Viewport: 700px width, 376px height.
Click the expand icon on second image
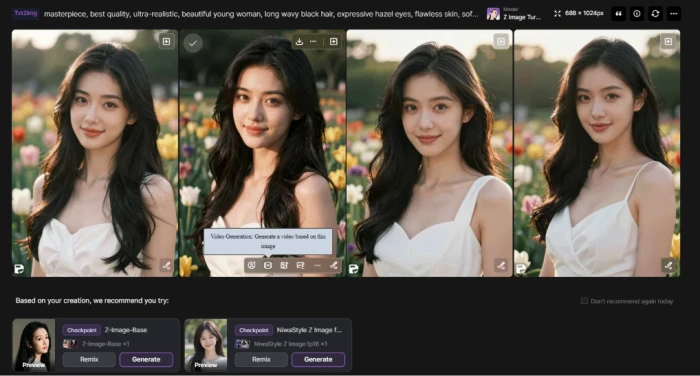point(333,42)
